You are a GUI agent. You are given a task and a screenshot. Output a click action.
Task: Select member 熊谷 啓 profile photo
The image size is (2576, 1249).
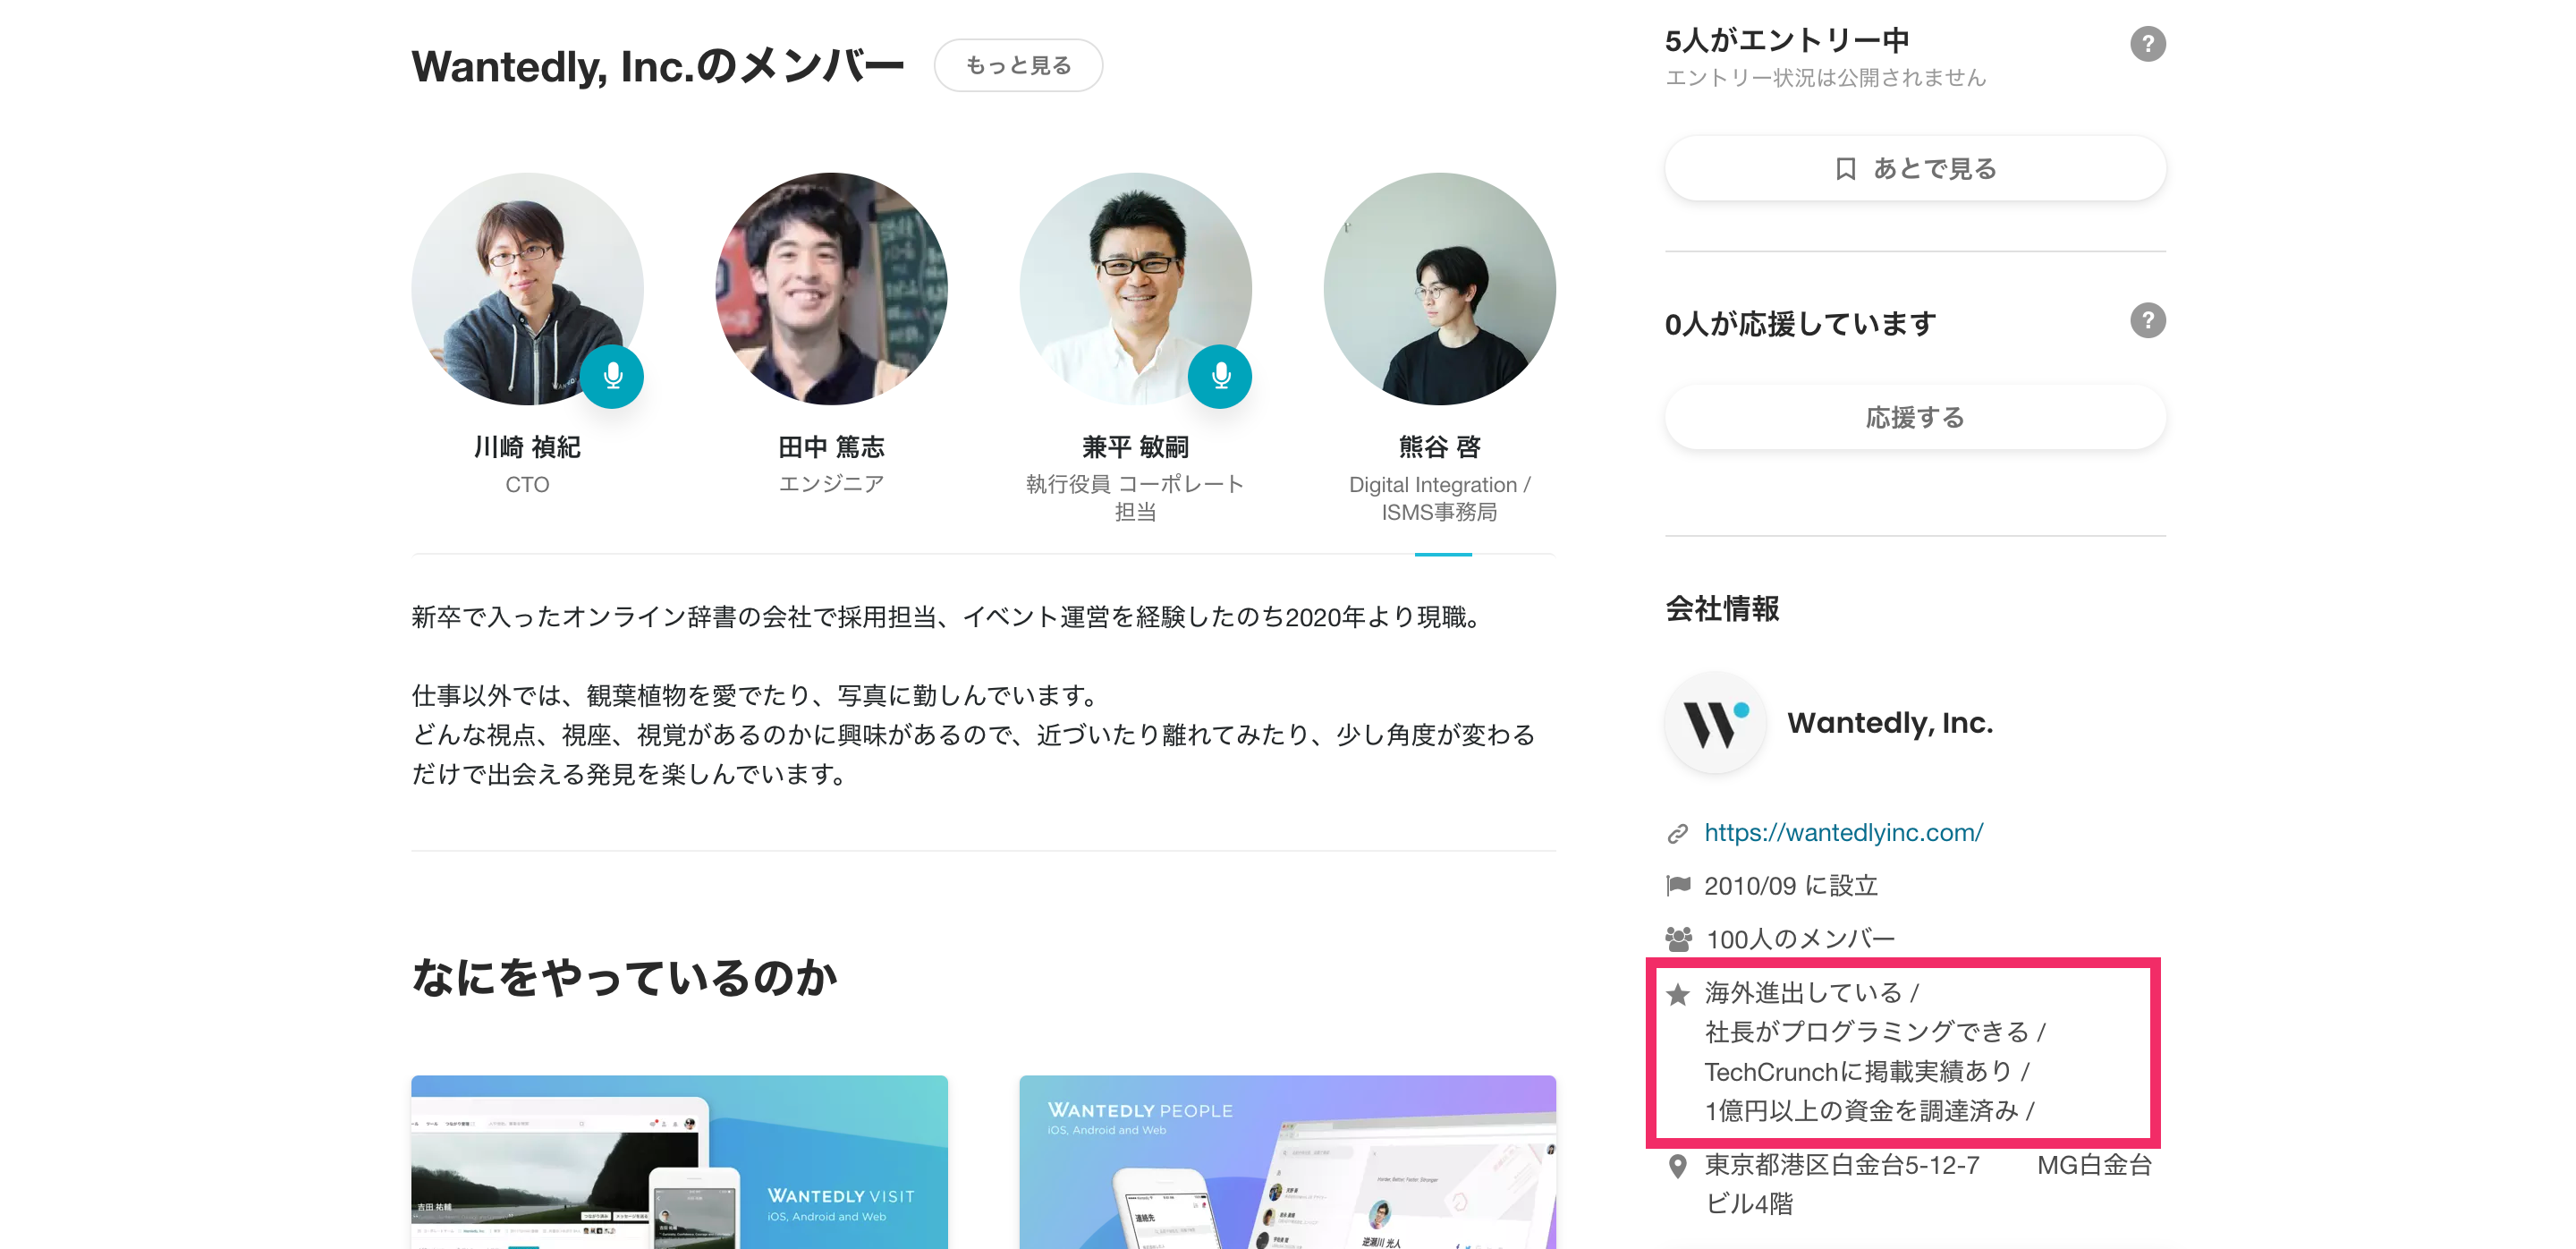coord(1438,289)
